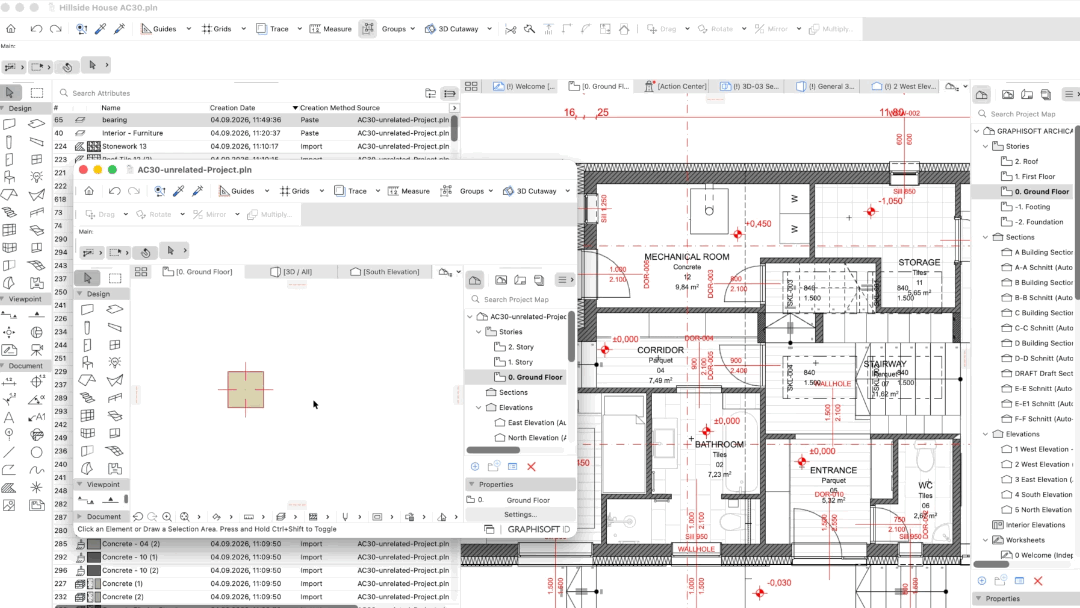Select Arrow tool in Hillside House toolbox
Image resolution: width=1080 pixels, height=608 pixels.
[x=10, y=92]
